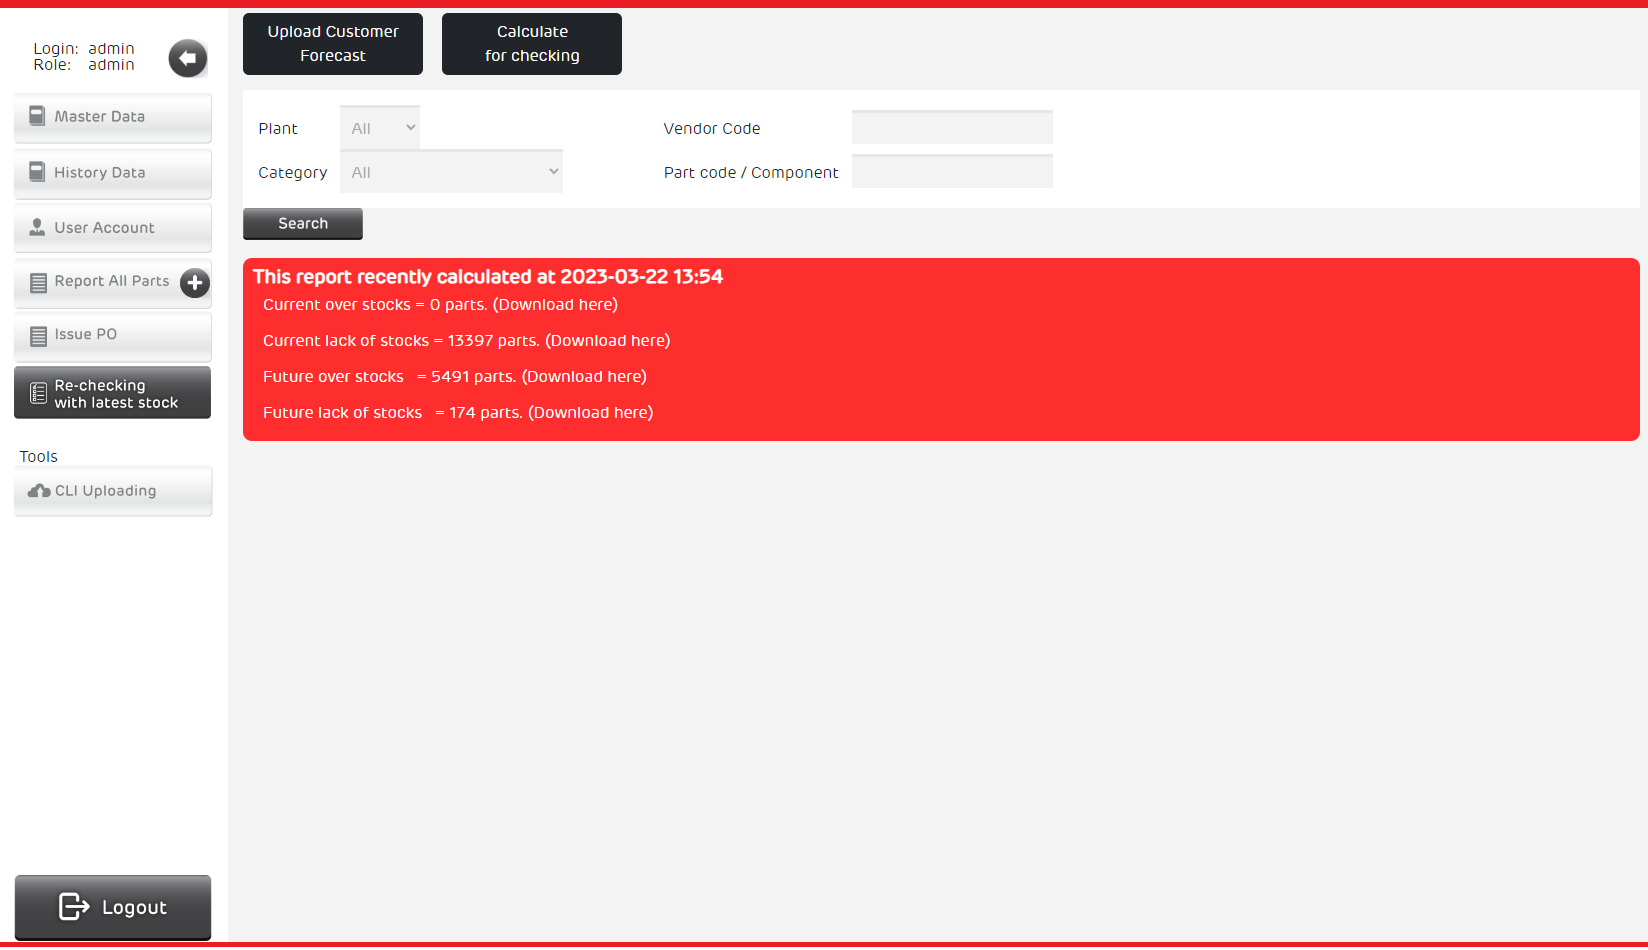Image resolution: width=1648 pixels, height=950 pixels.
Task: Click the History Data book icon
Action: point(37,172)
